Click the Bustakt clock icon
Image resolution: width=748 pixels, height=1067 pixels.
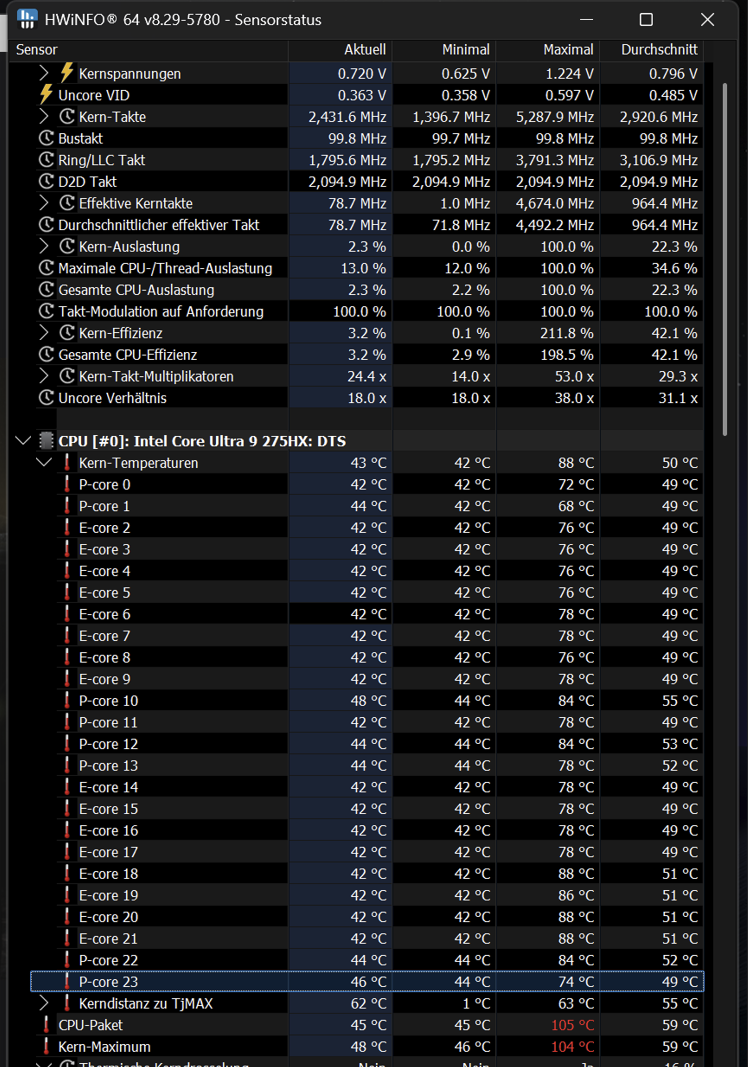tap(46, 138)
